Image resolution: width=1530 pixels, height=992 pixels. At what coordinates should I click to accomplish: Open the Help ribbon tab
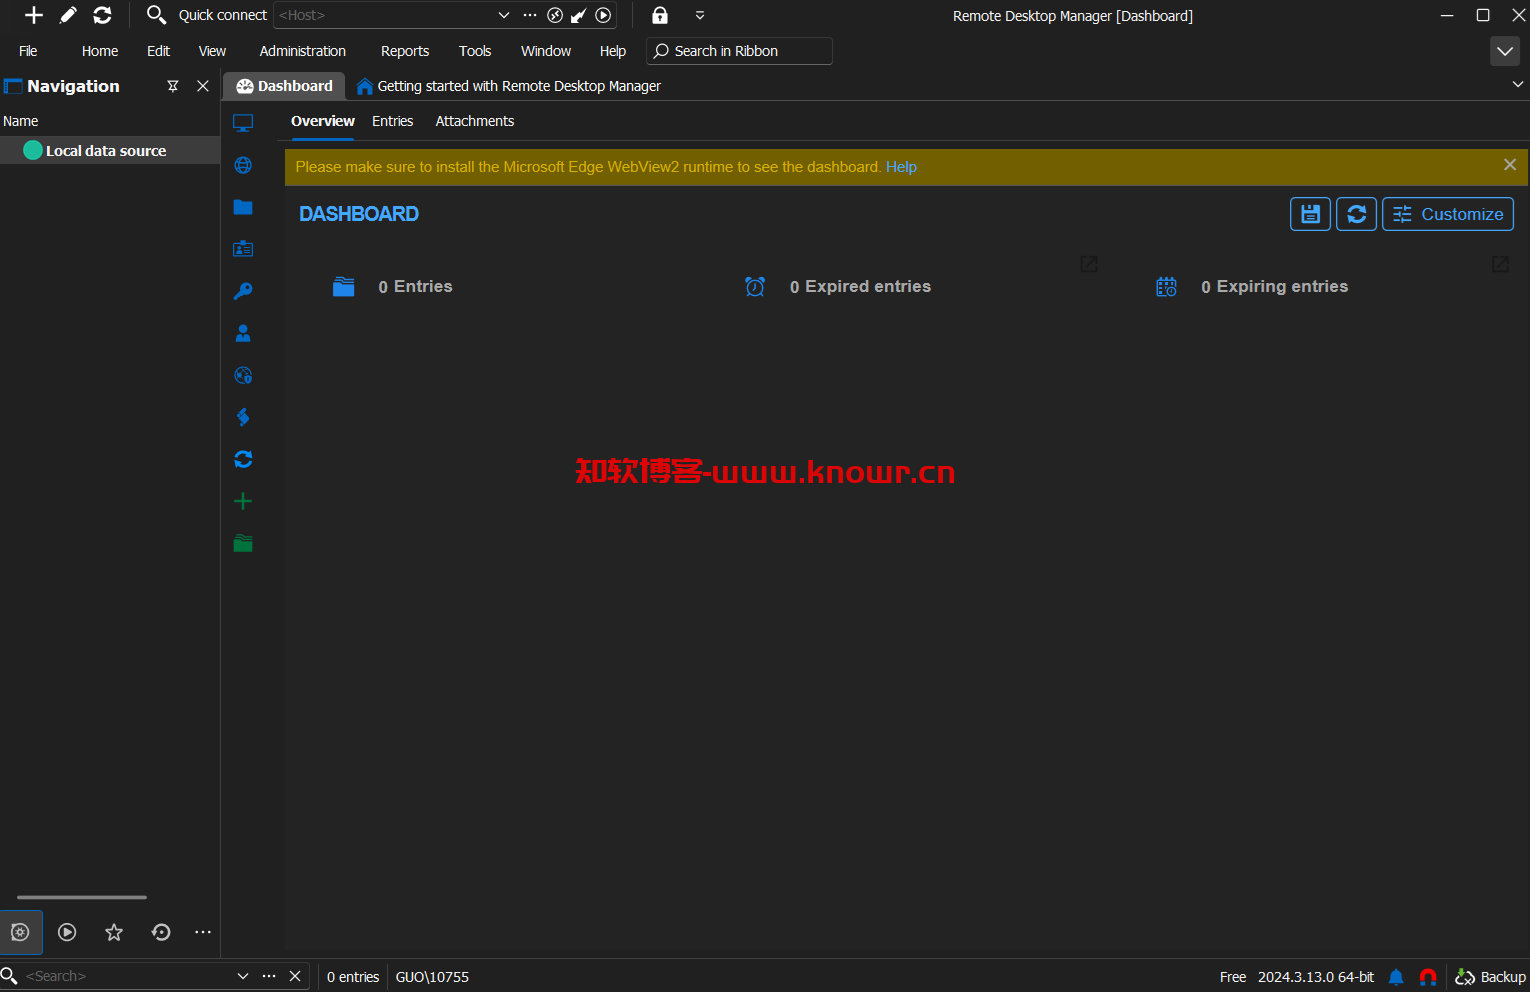613,51
